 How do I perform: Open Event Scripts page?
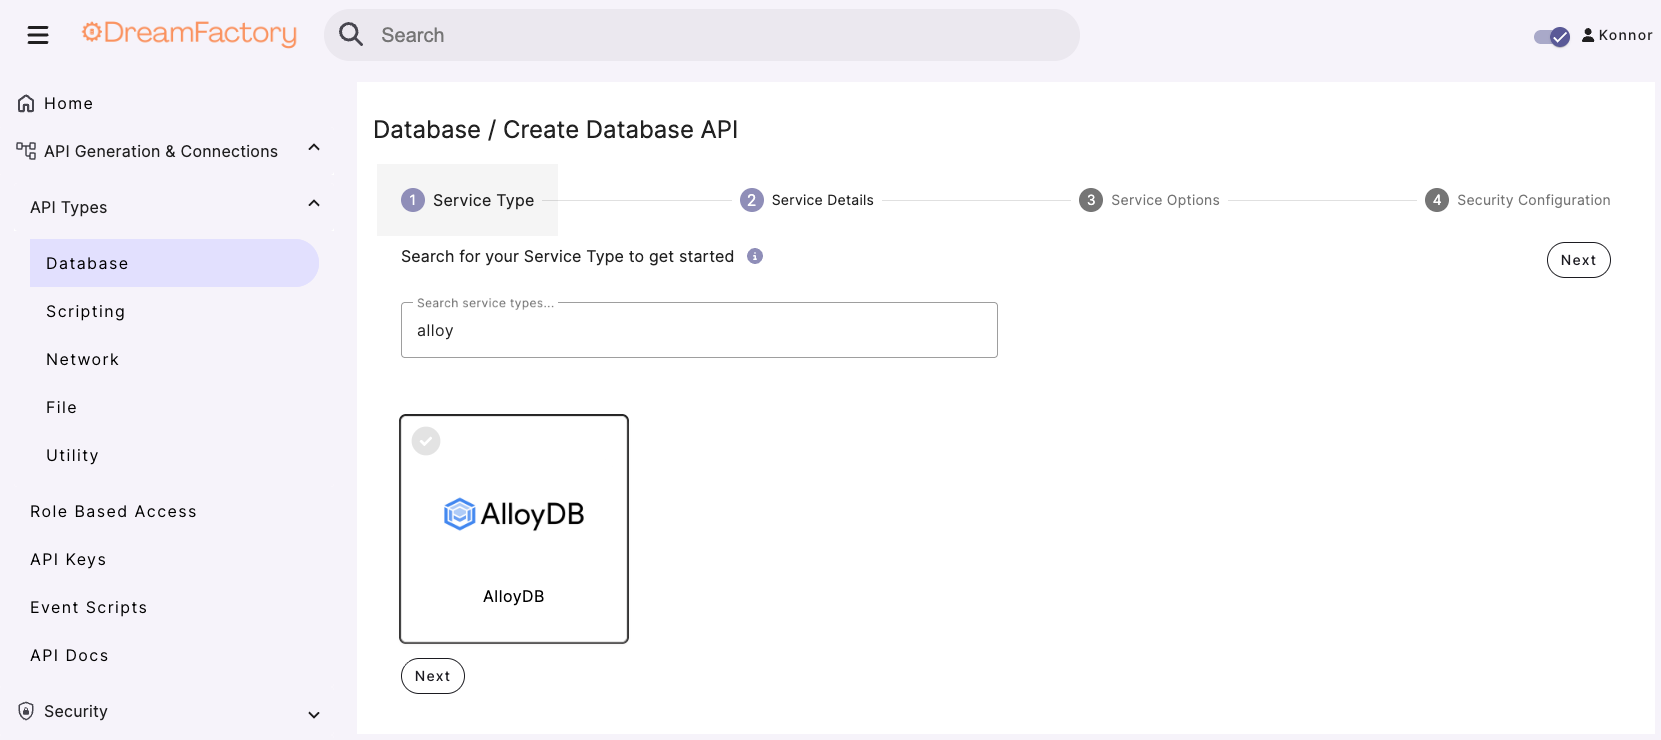point(89,607)
